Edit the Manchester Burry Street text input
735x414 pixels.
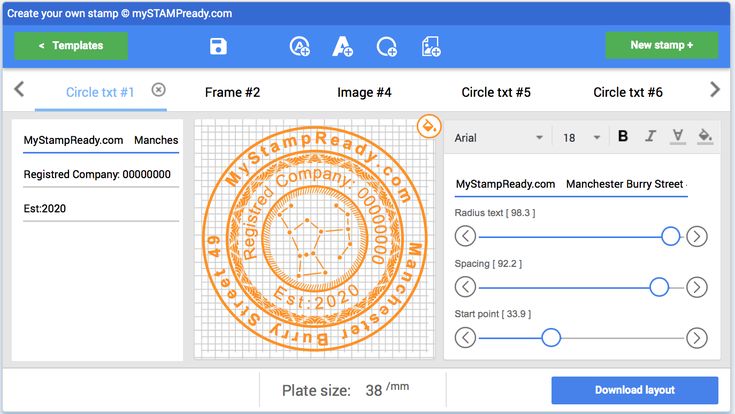click(x=571, y=184)
